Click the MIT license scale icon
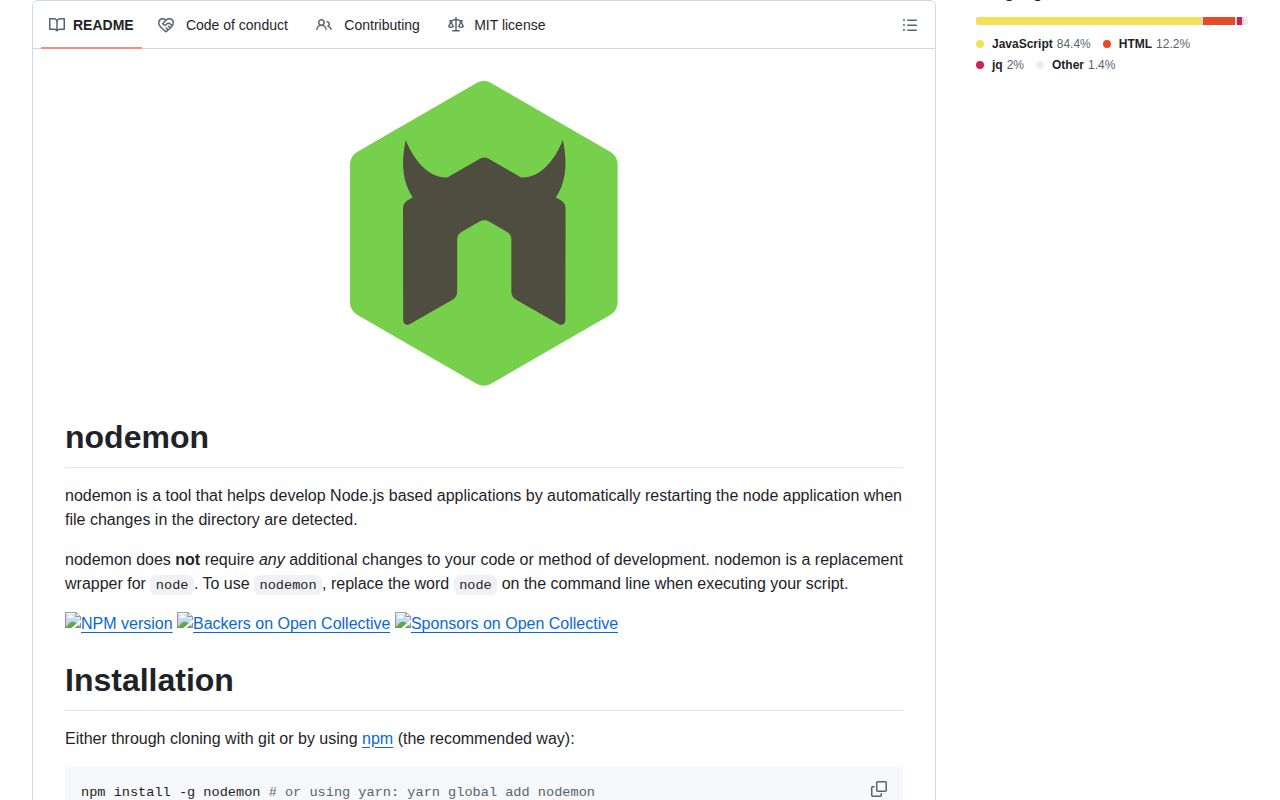Screen dimensions: 1280x800 point(456,25)
